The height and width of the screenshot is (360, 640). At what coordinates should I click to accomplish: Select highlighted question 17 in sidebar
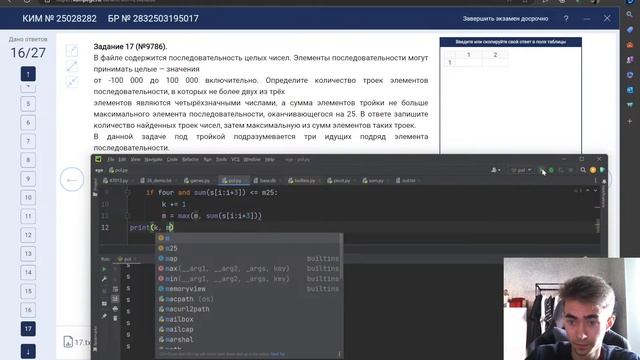tap(28, 329)
